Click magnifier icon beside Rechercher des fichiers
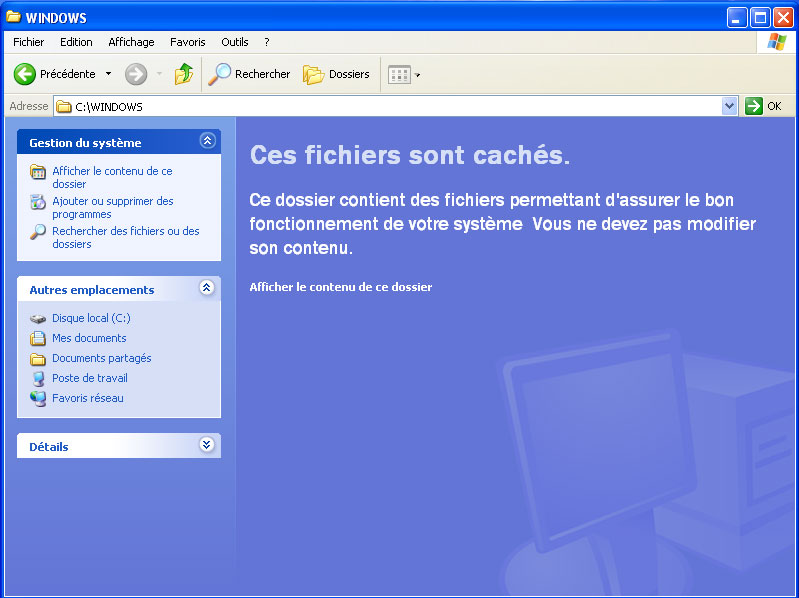This screenshot has width=799, height=598. tap(38, 232)
